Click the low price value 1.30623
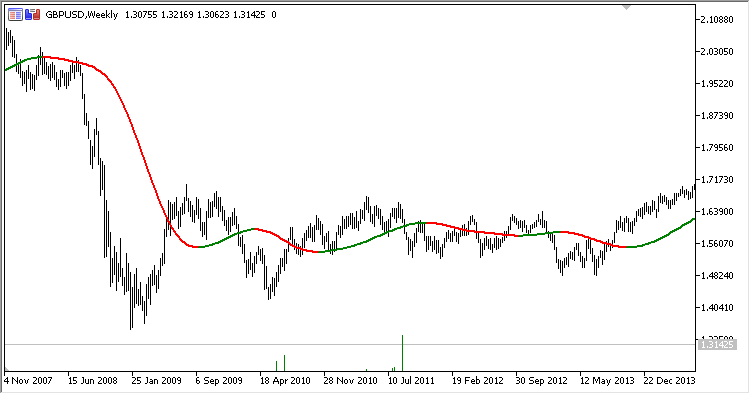 (x=213, y=15)
